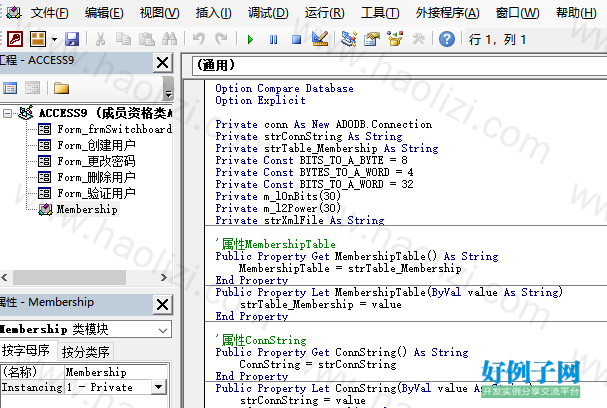Viewport: 607px width, 408px height.
Task: Open the 运行(R) menu
Action: pos(324,13)
